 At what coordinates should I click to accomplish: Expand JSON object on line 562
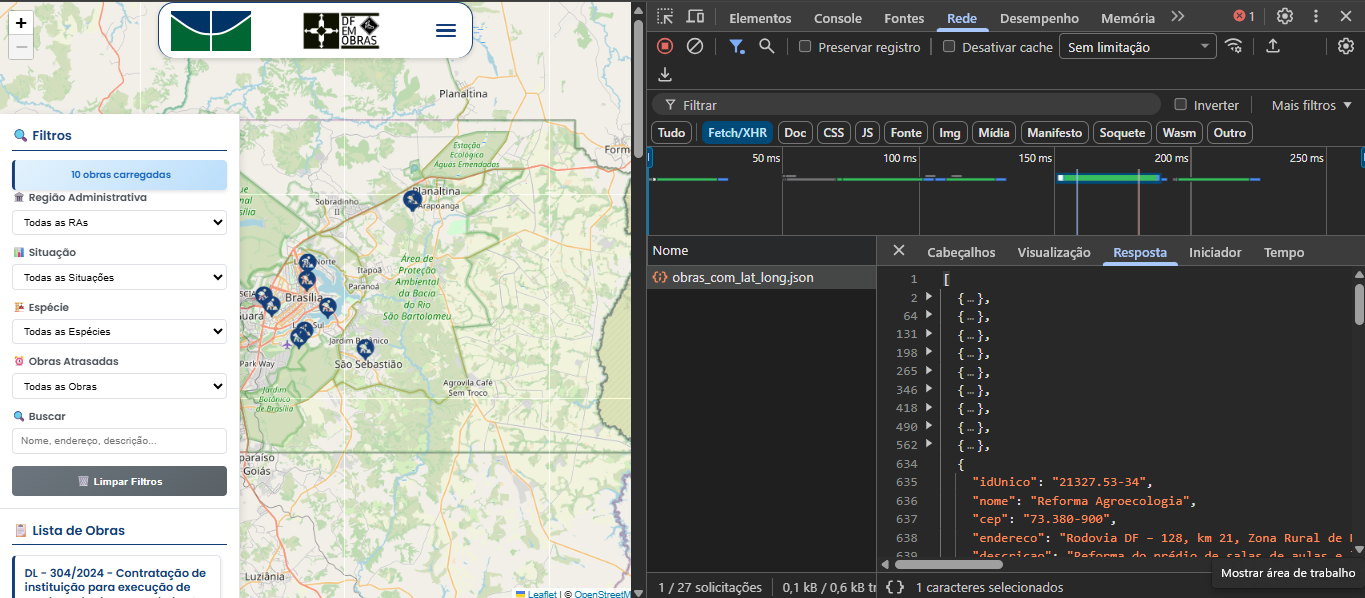pos(929,444)
